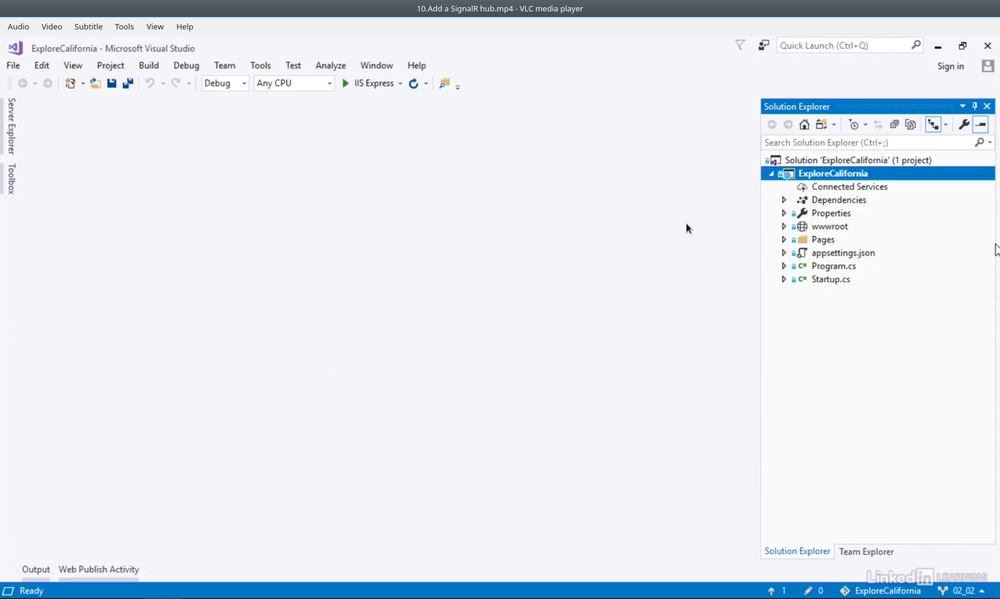Screen dimensions: 1000x599
Task: Click the Sign in link
Action: 950,66
